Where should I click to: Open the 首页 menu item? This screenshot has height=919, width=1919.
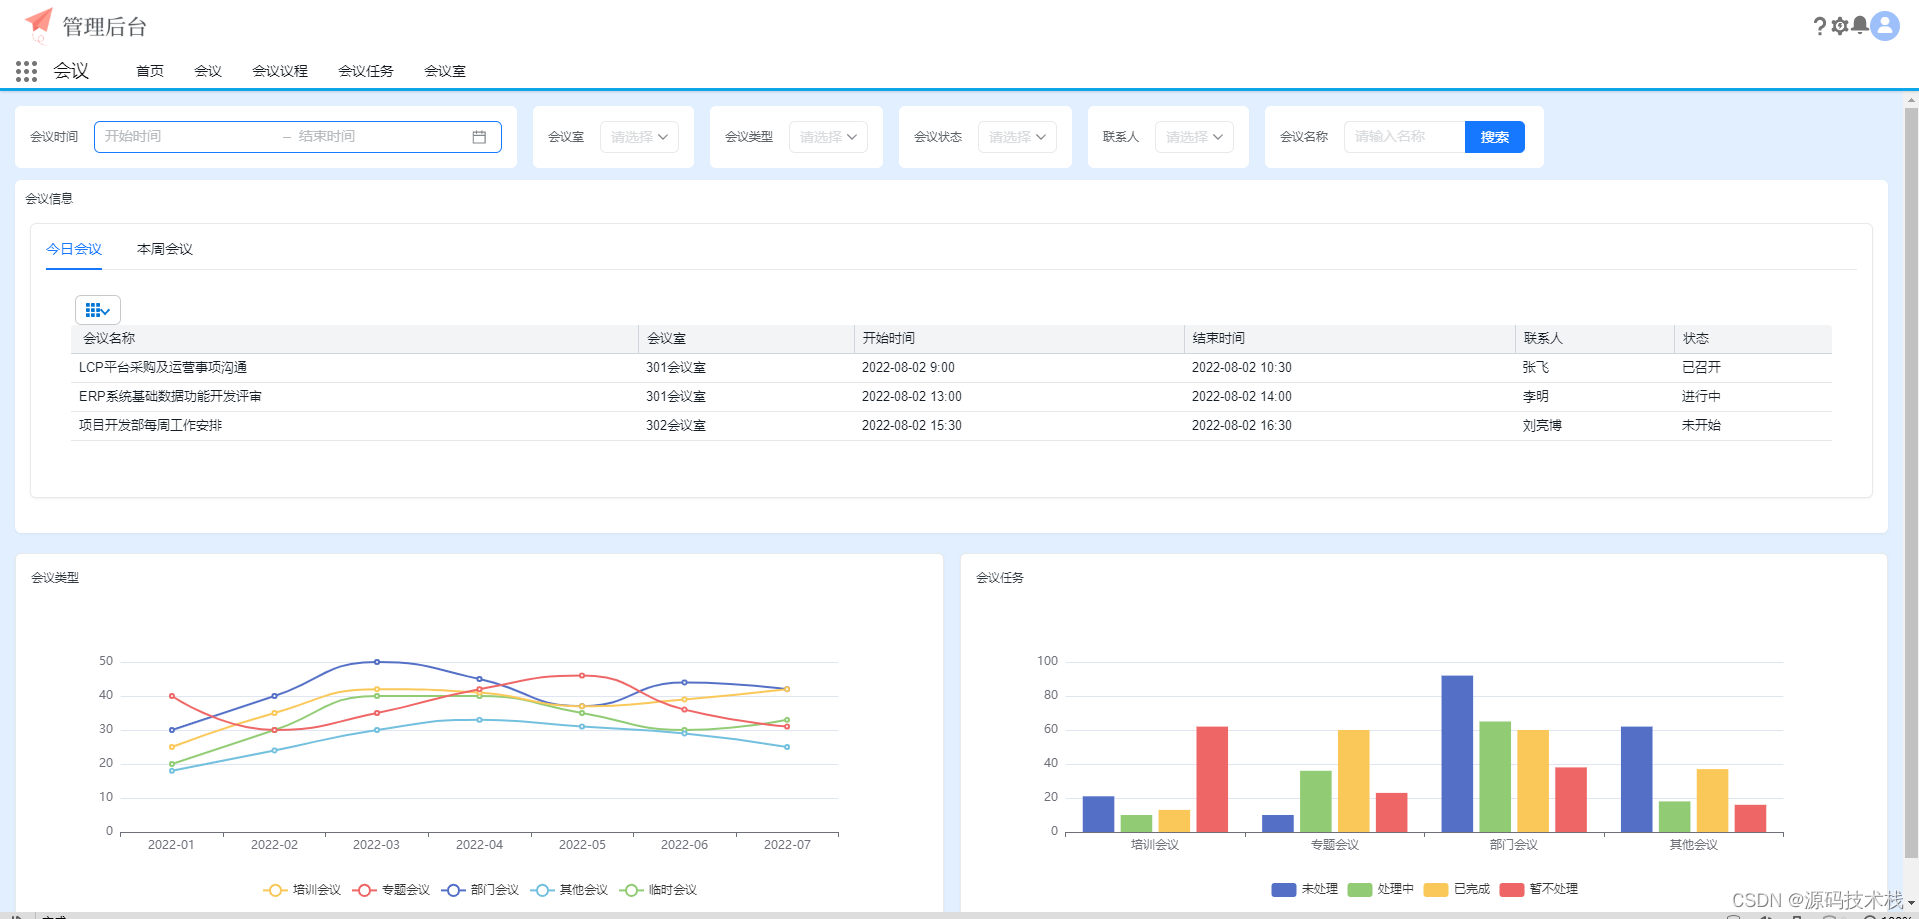click(x=150, y=71)
